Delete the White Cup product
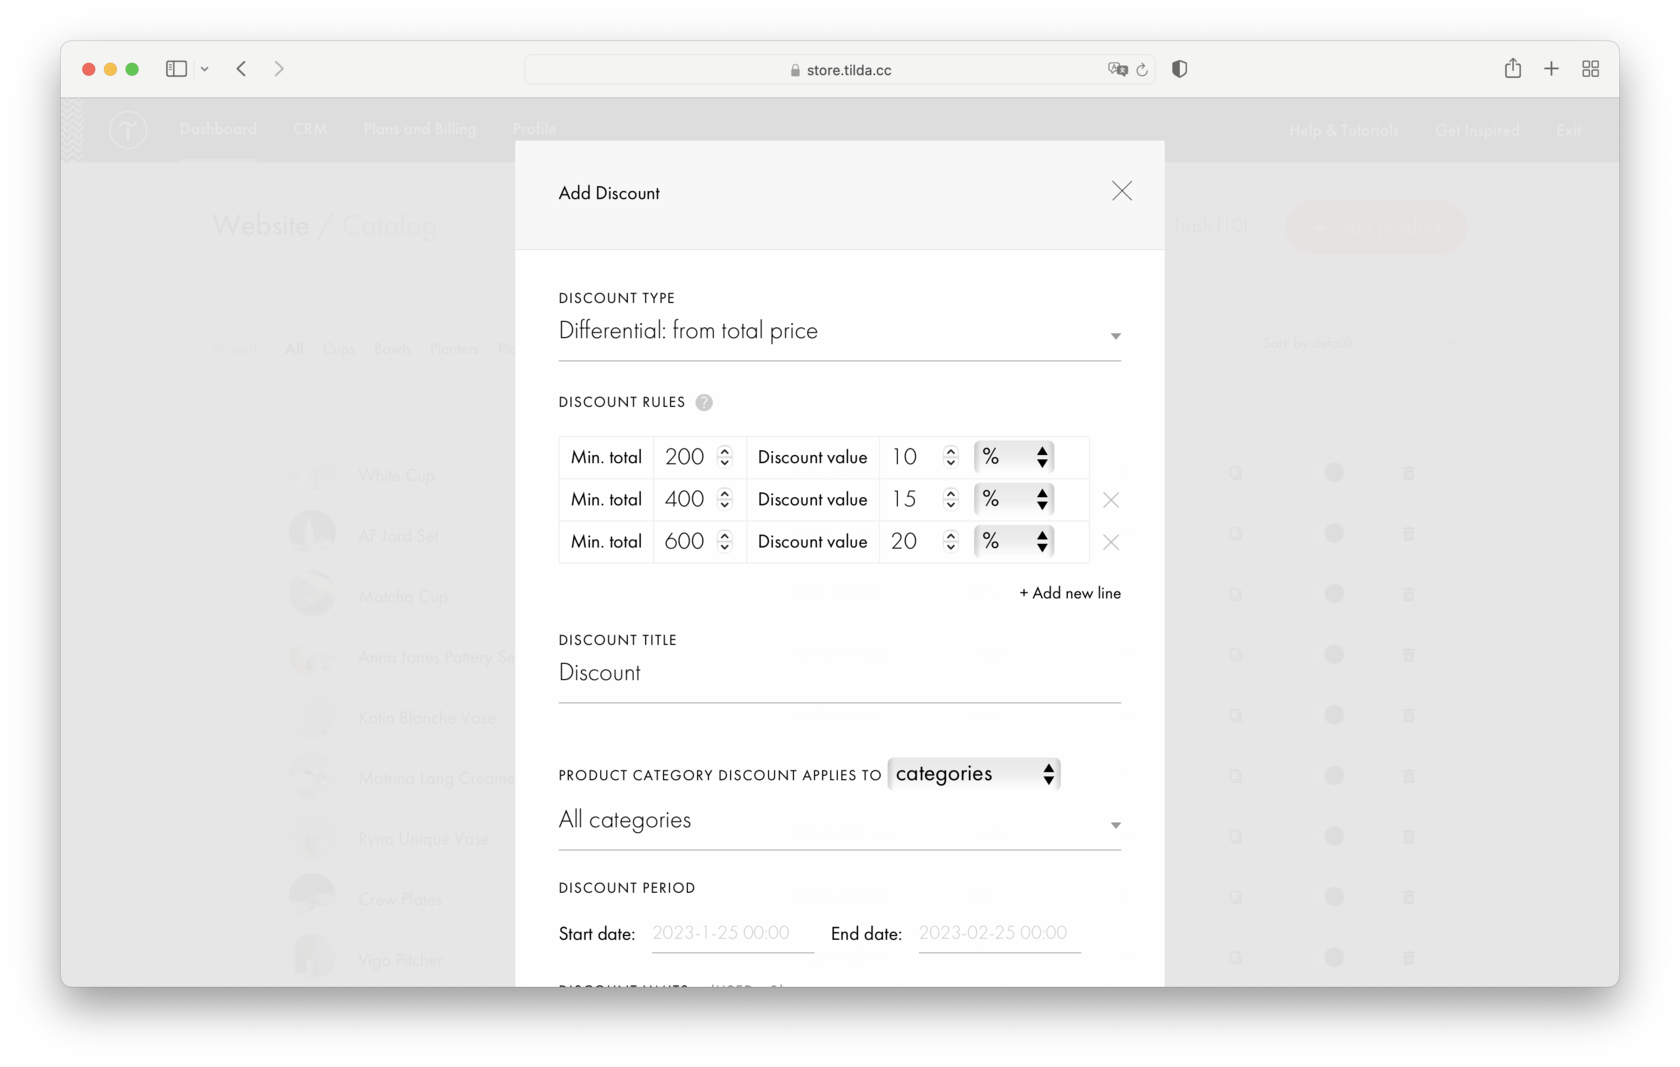Screen dimensions: 1680x1067 [x=1408, y=473]
